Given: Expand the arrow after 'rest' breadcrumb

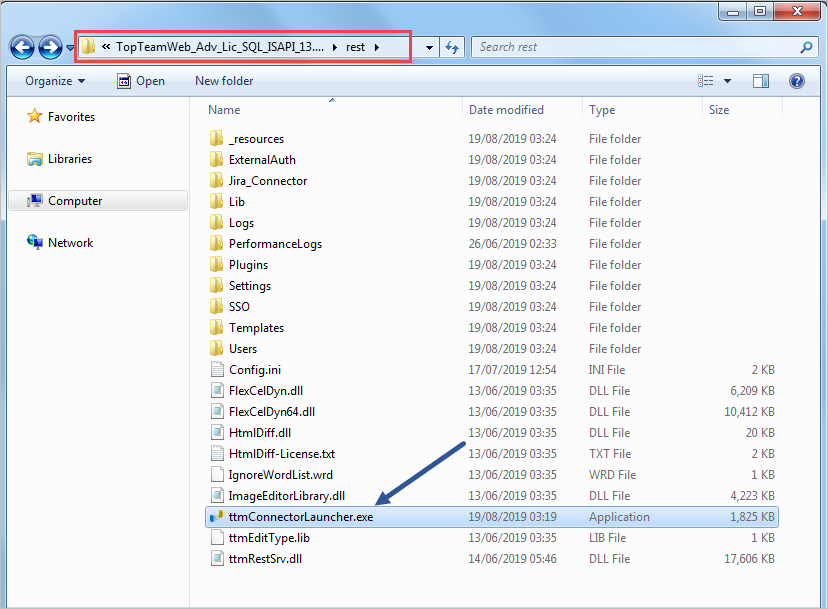Looking at the screenshot, I should [377, 48].
